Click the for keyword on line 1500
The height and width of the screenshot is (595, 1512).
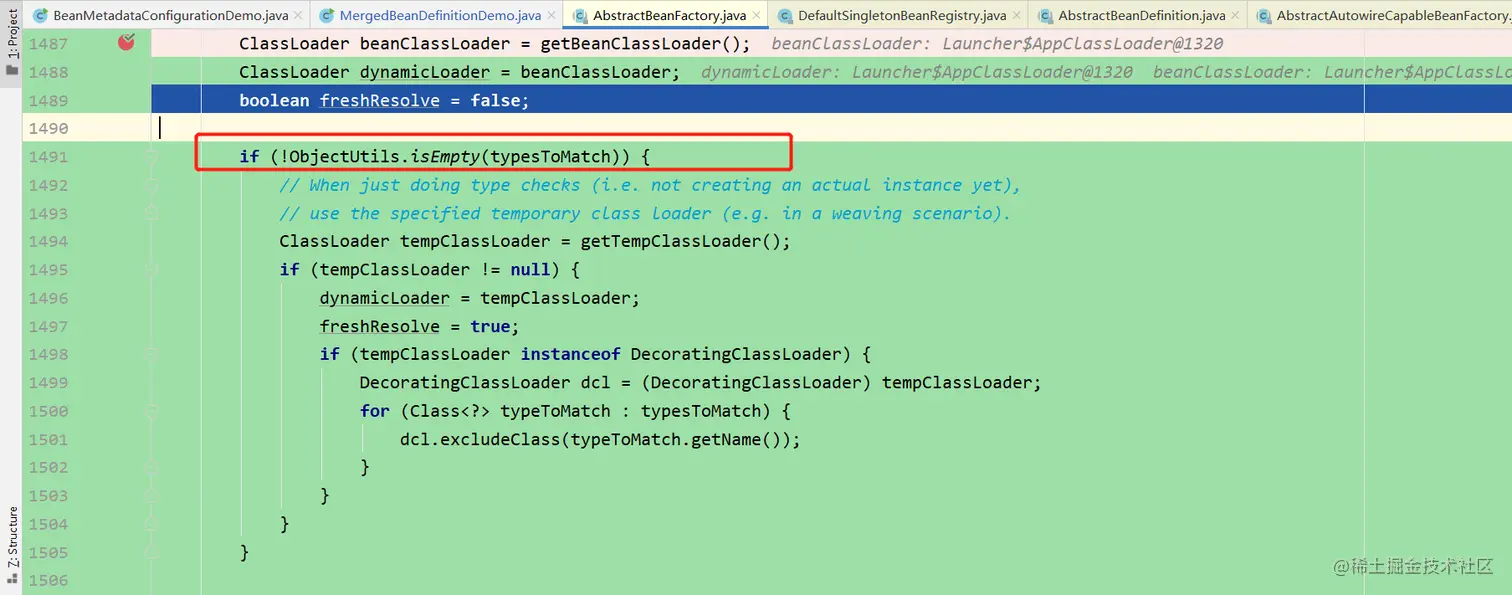(375, 411)
